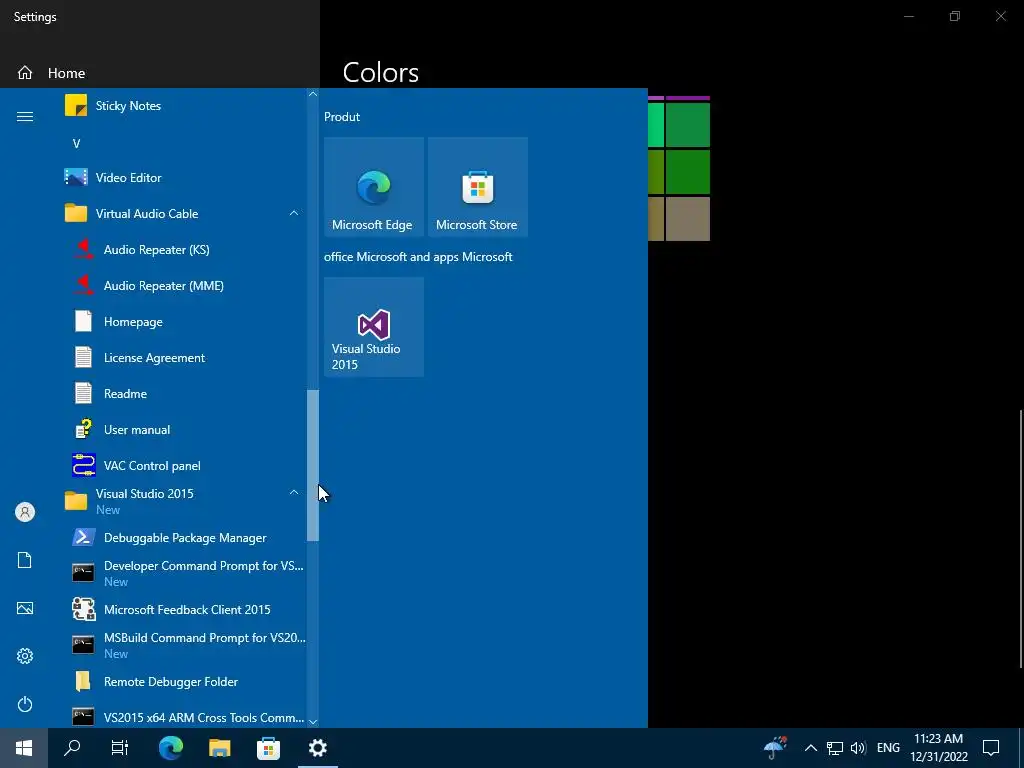The height and width of the screenshot is (768, 1024).
Task: Launch Developer Command Prompt for VS
Action: coord(183,573)
